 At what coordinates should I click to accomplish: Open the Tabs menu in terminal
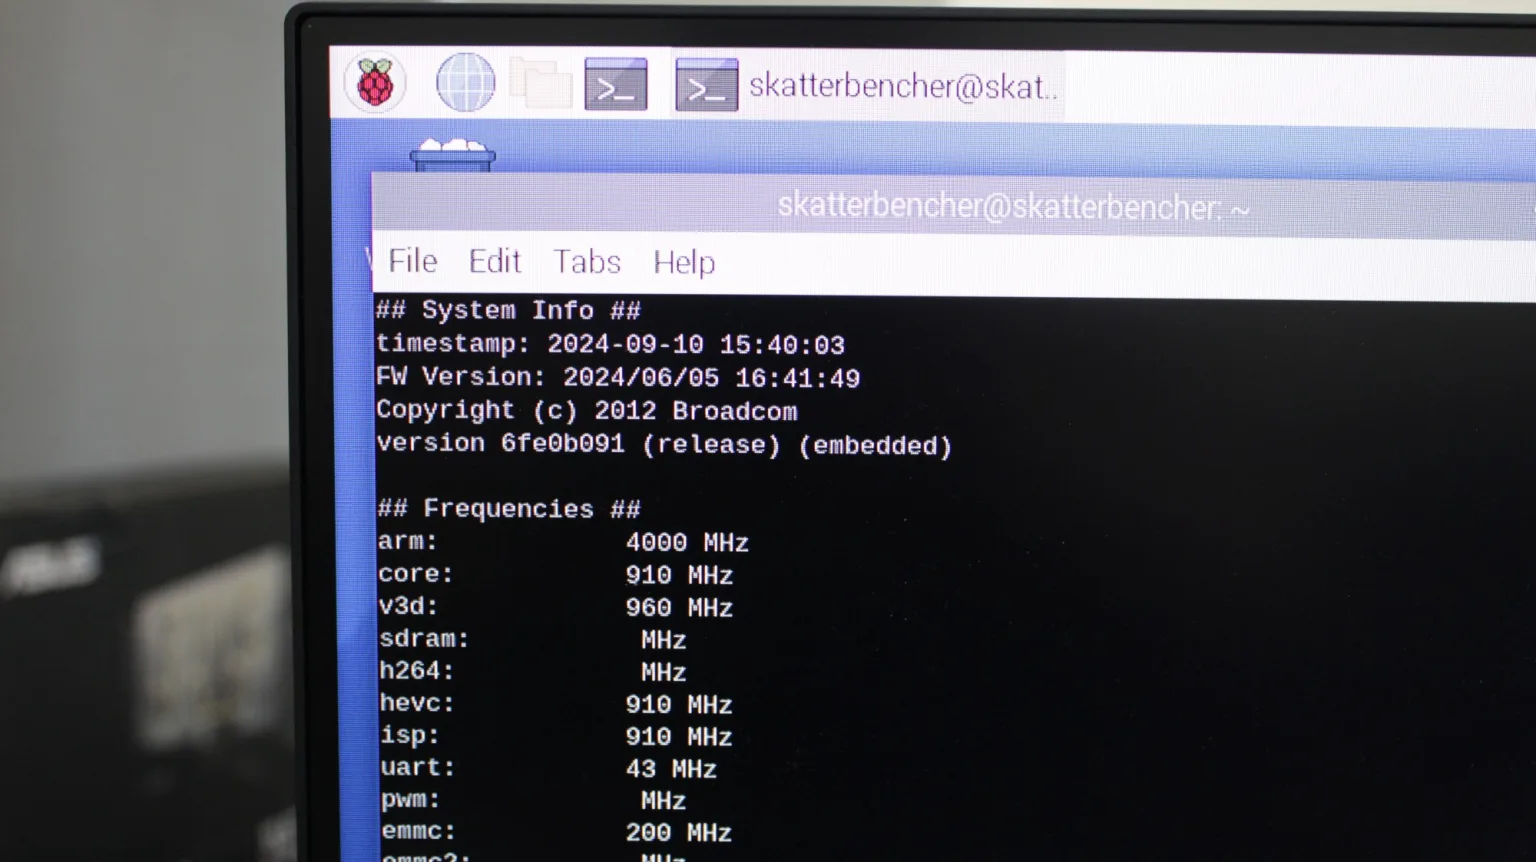[x=587, y=262]
